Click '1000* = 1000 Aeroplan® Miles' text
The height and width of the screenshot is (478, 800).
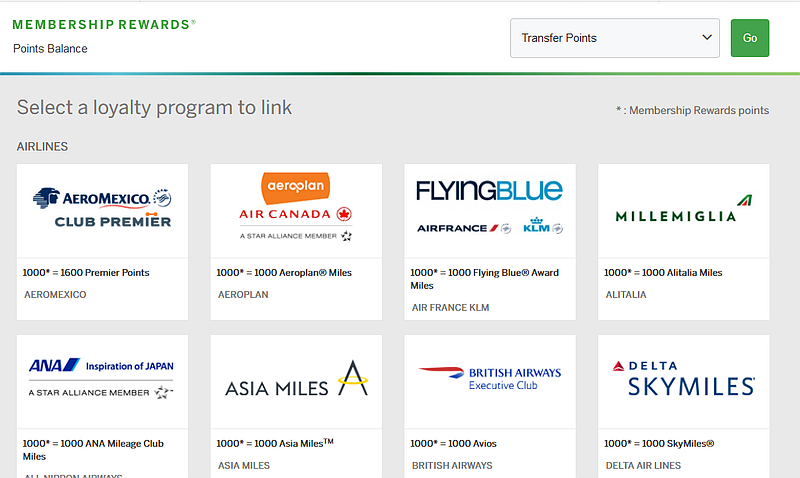[x=284, y=272]
